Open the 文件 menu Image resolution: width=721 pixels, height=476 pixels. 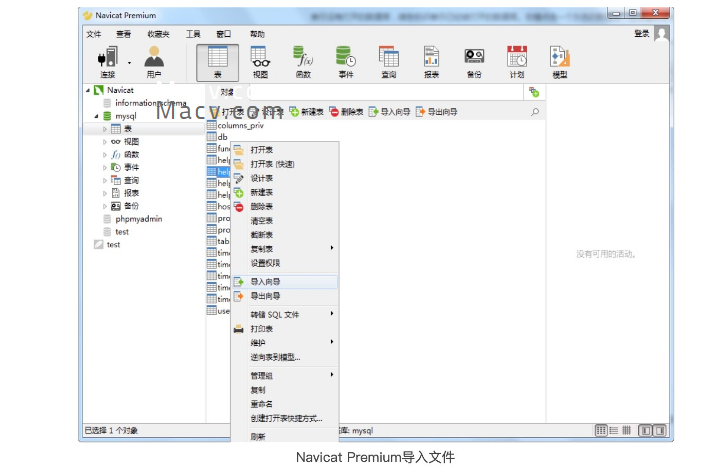click(x=93, y=34)
